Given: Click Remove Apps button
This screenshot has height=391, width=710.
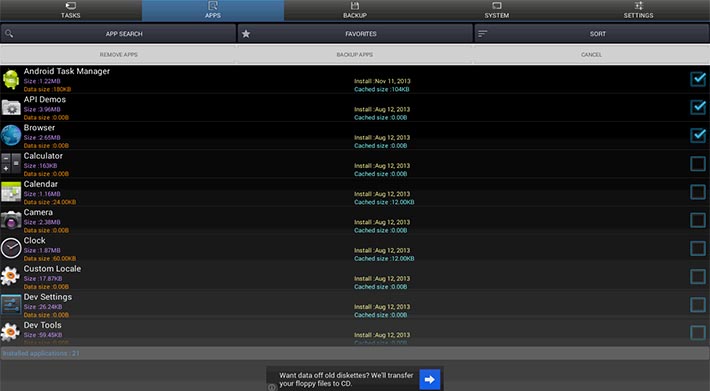Looking at the screenshot, I should pos(118,54).
